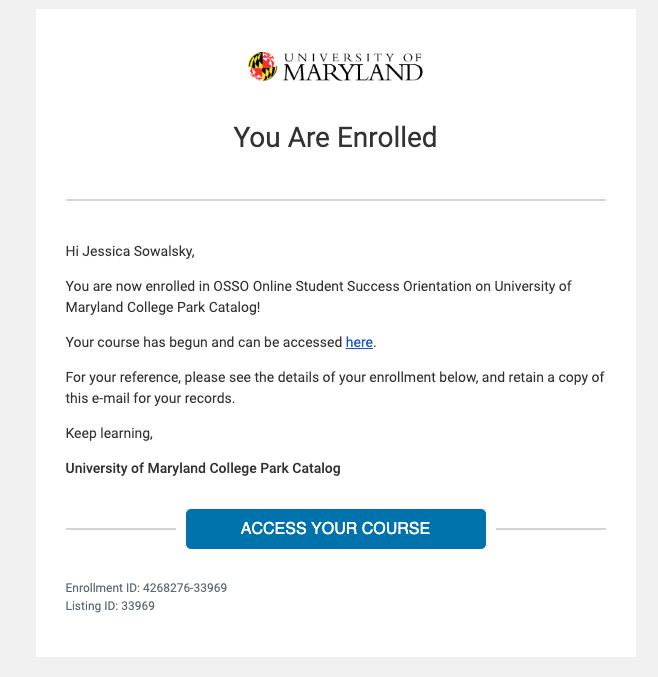Click the gray margin right of the email
The image size is (658, 677).
pos(647,338)
